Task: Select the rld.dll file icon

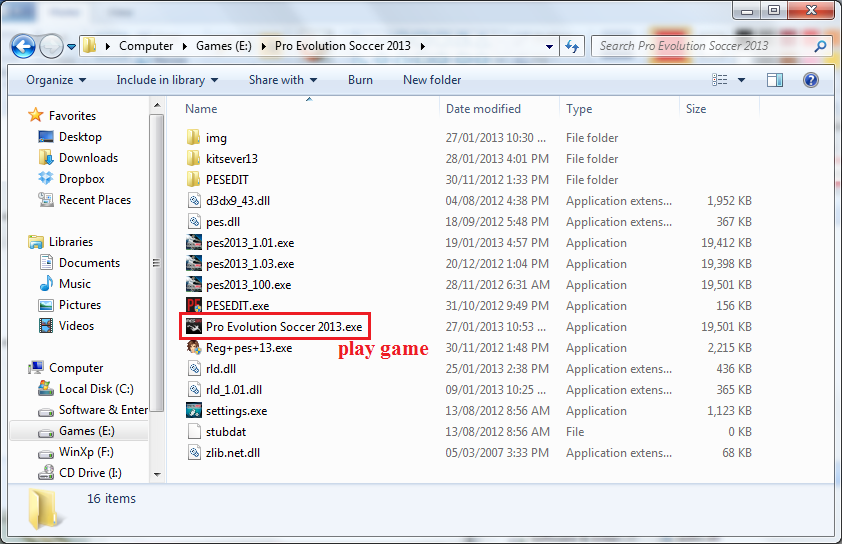Action: click(194, 368)
